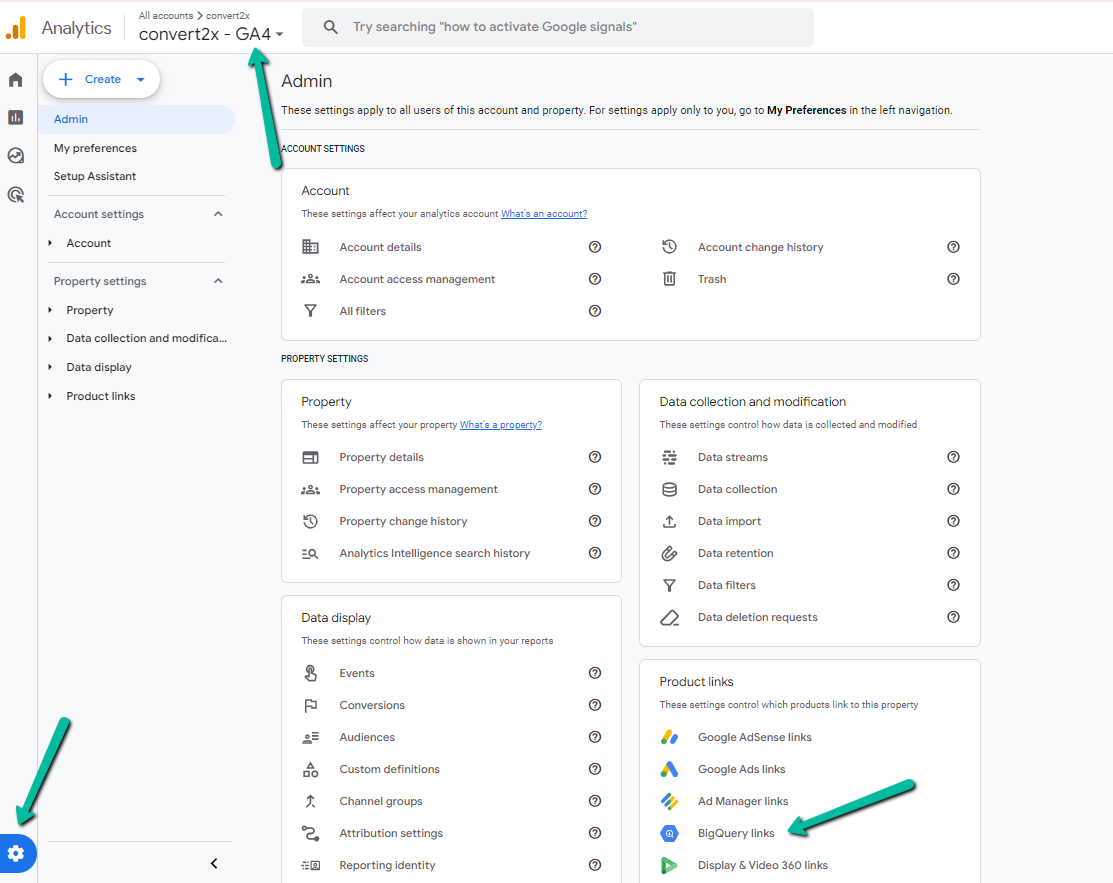Collapse the Property settings section
This screenshot has width=1113, height=883.
218,281
